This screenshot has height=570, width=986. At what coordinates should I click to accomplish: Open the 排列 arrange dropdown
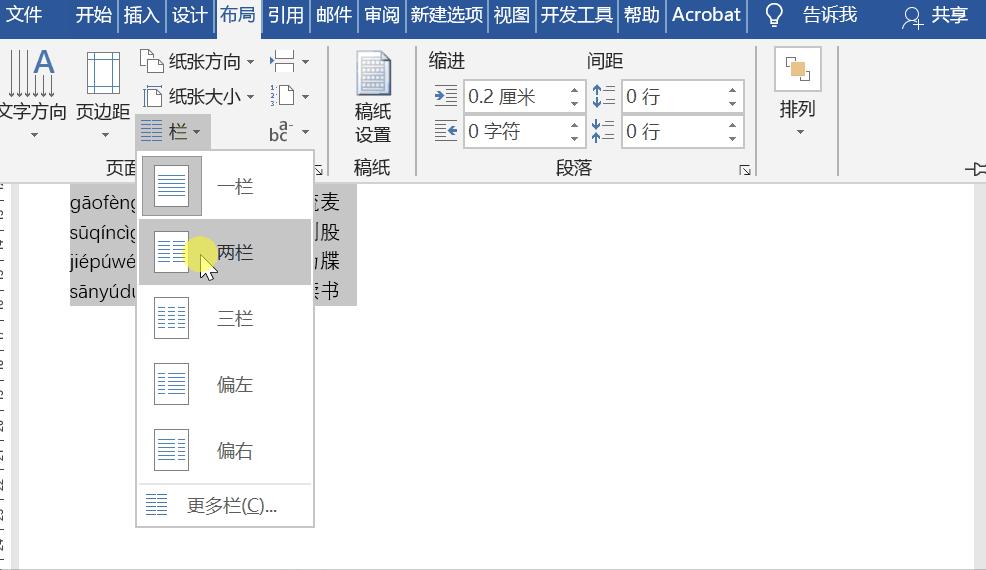[797, 92]
